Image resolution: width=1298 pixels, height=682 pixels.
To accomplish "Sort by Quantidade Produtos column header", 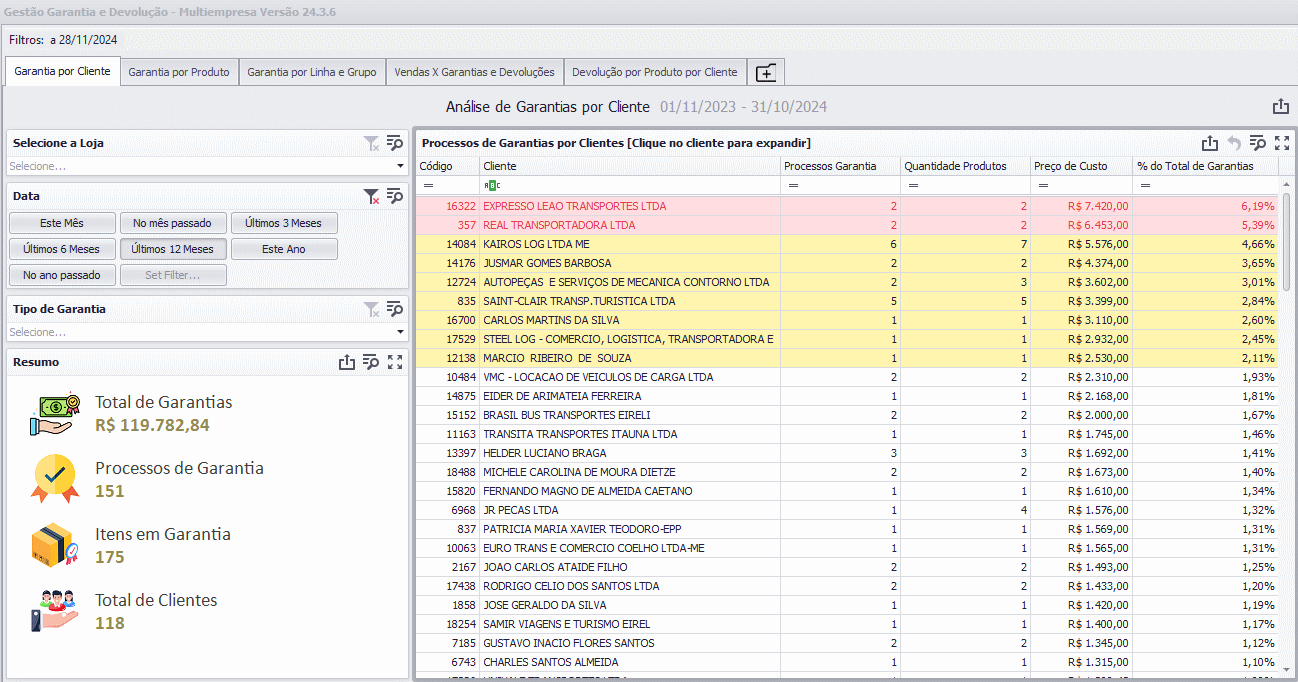I will click(x=965, y=166).
